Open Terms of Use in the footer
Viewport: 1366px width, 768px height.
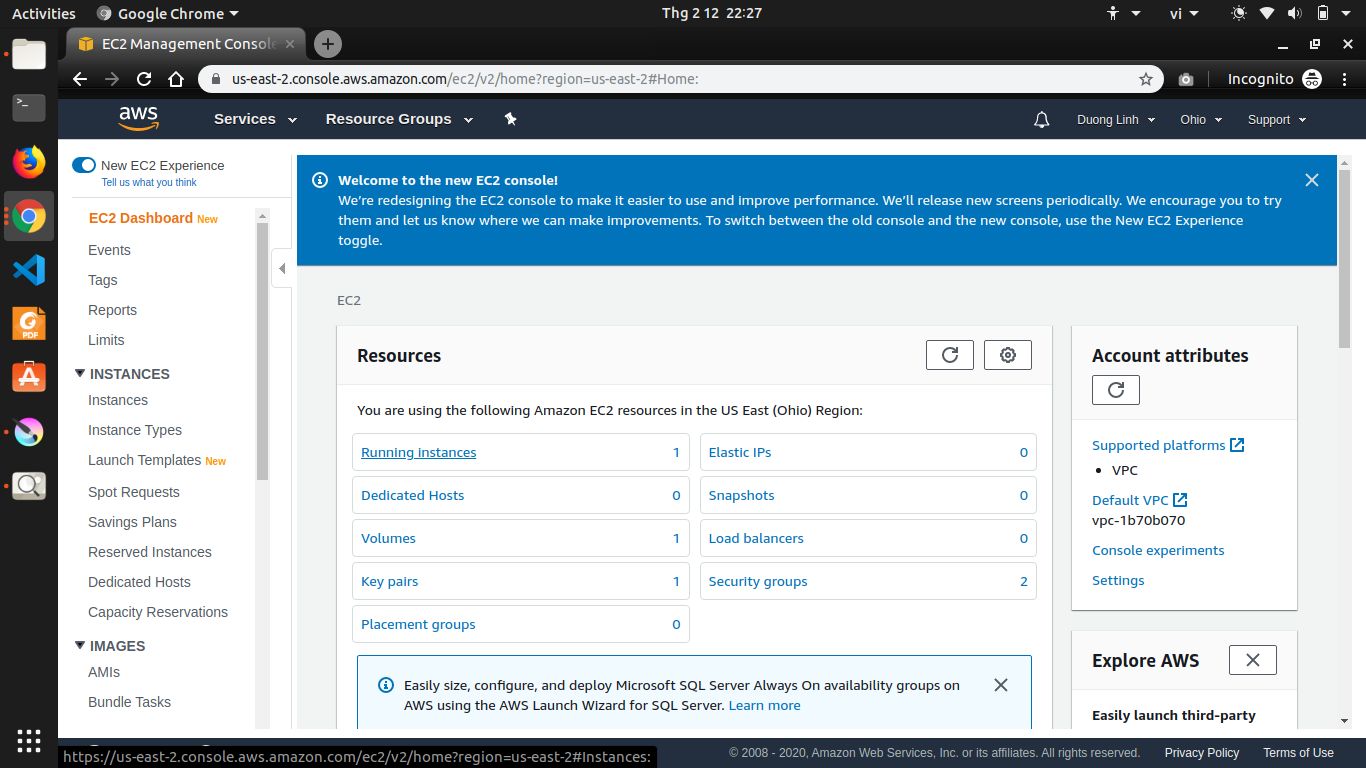1298,753
